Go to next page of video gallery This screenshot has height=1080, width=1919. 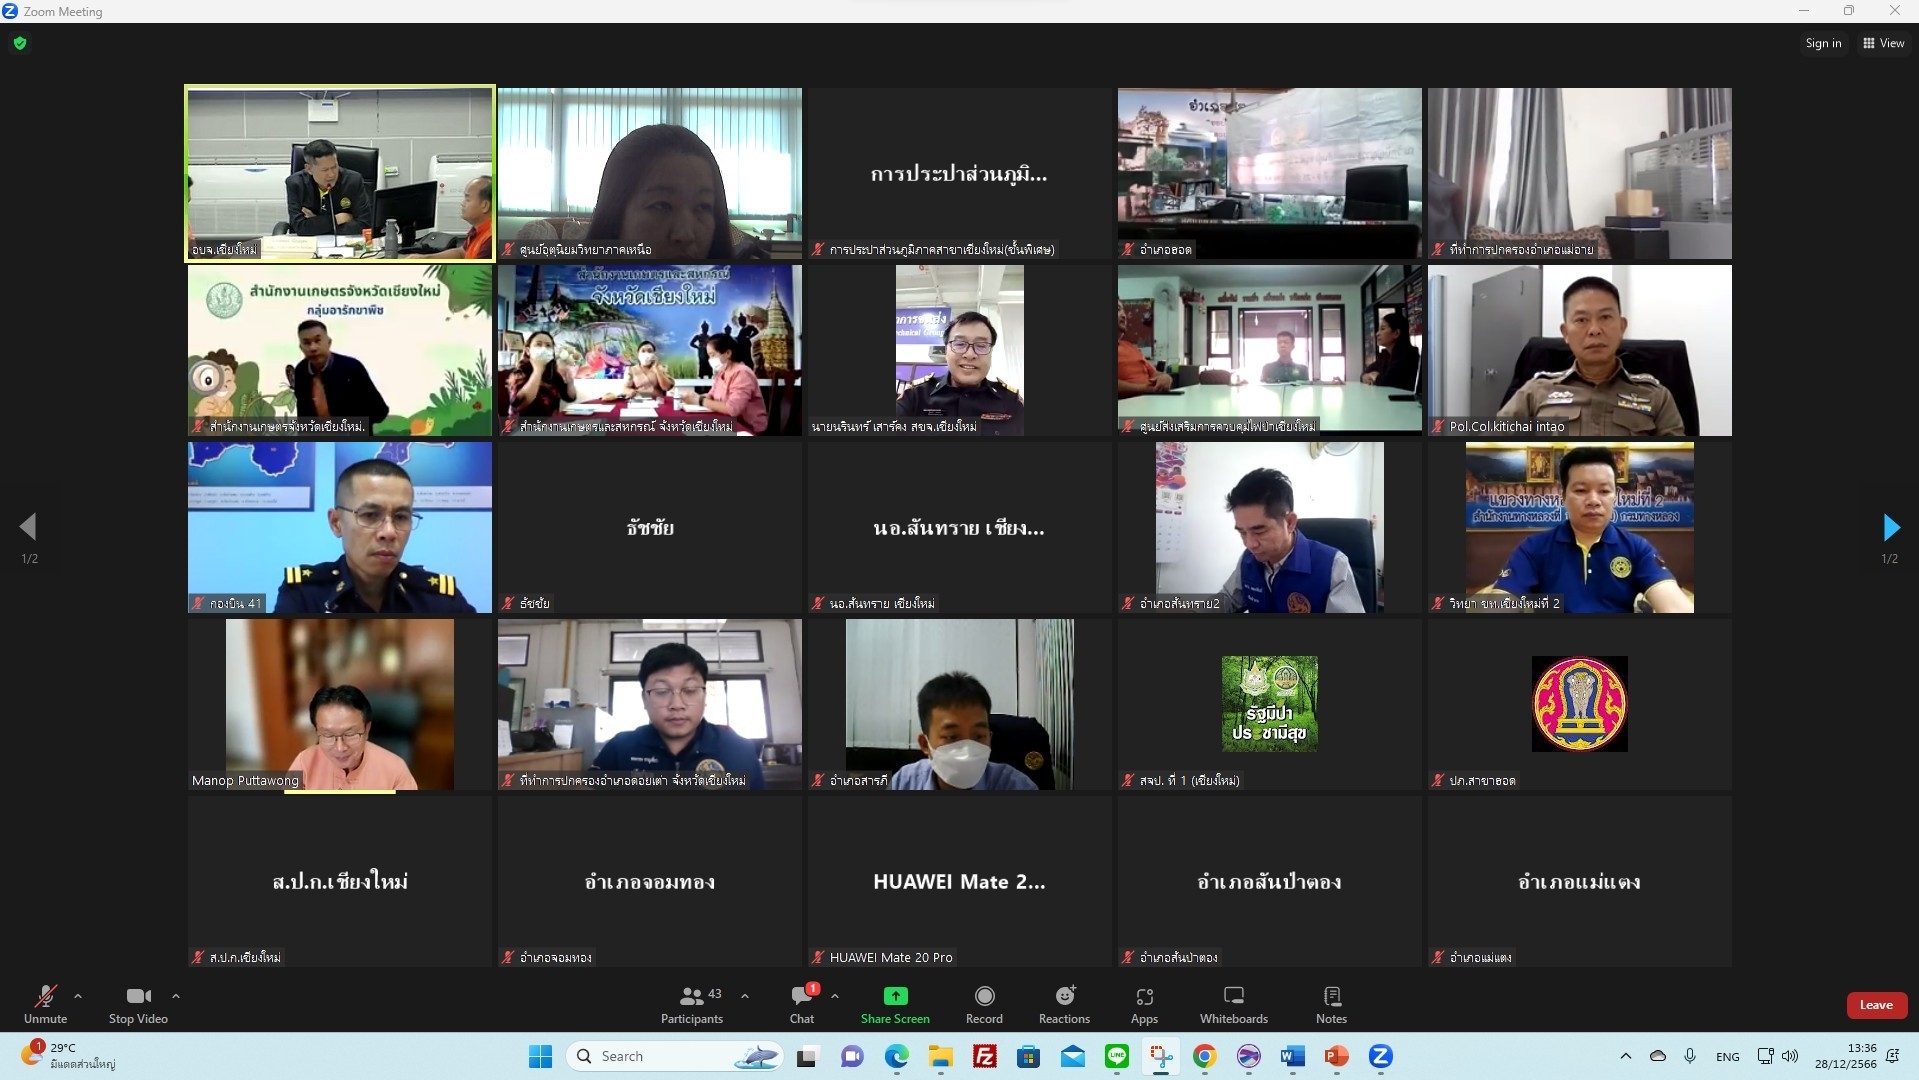[x=1890, y=527]
